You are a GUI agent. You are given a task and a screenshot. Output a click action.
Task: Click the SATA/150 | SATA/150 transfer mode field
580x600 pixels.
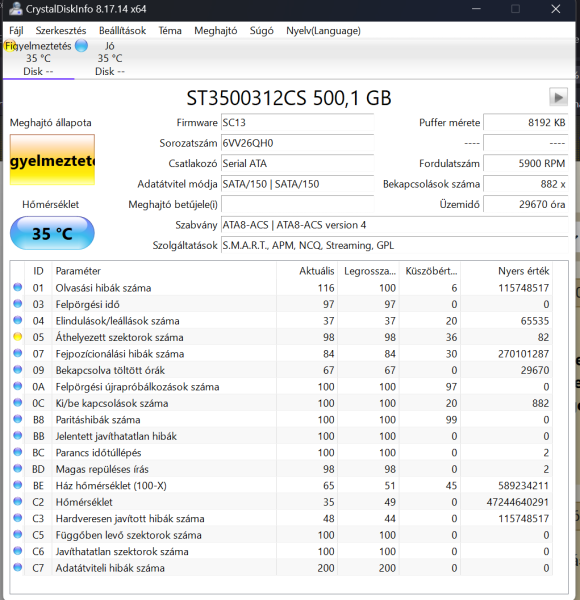(x=297, y=184)
